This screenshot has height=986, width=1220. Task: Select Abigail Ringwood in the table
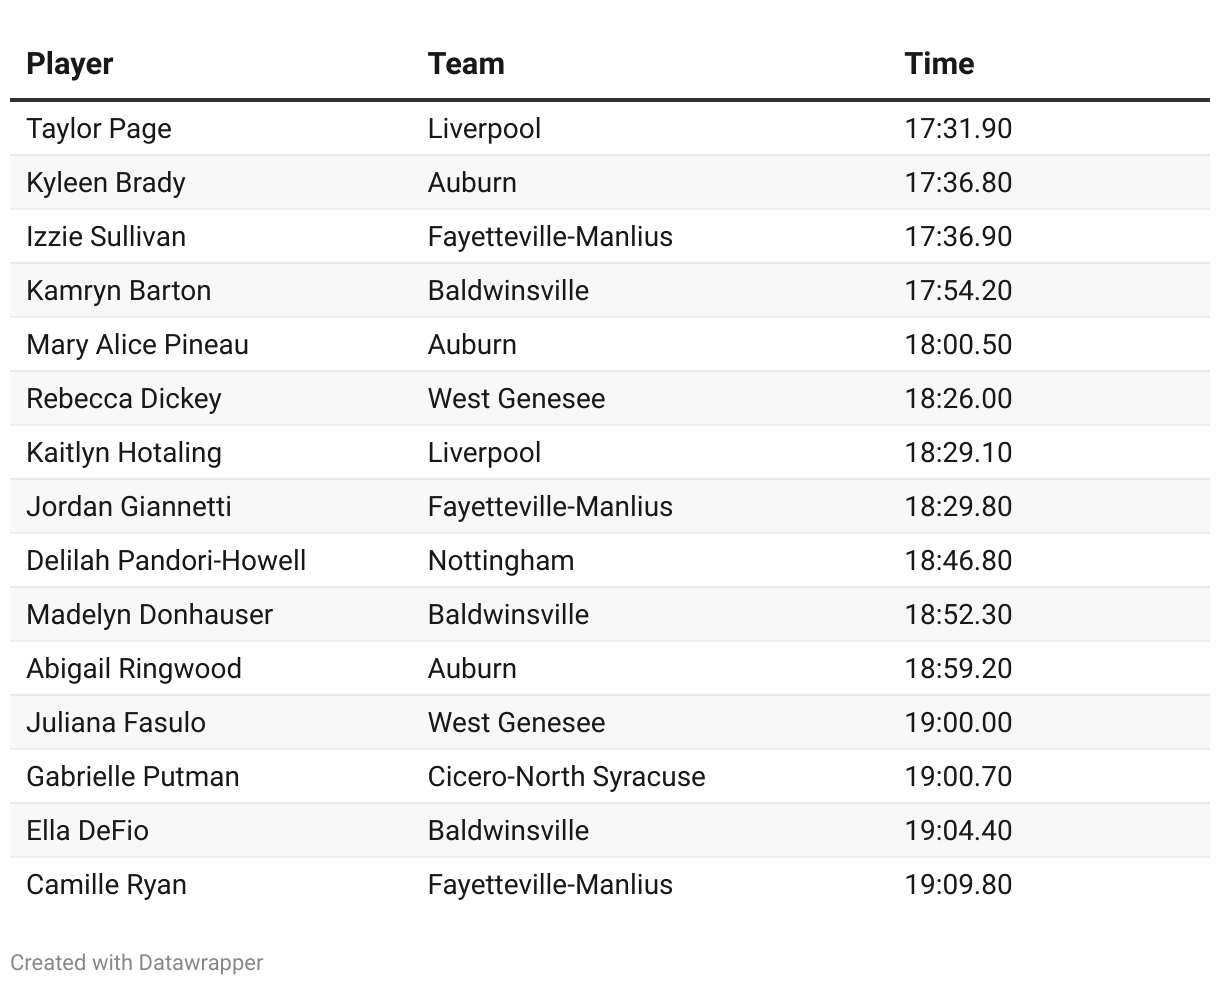pyautogui.click(x=134, y=669)
